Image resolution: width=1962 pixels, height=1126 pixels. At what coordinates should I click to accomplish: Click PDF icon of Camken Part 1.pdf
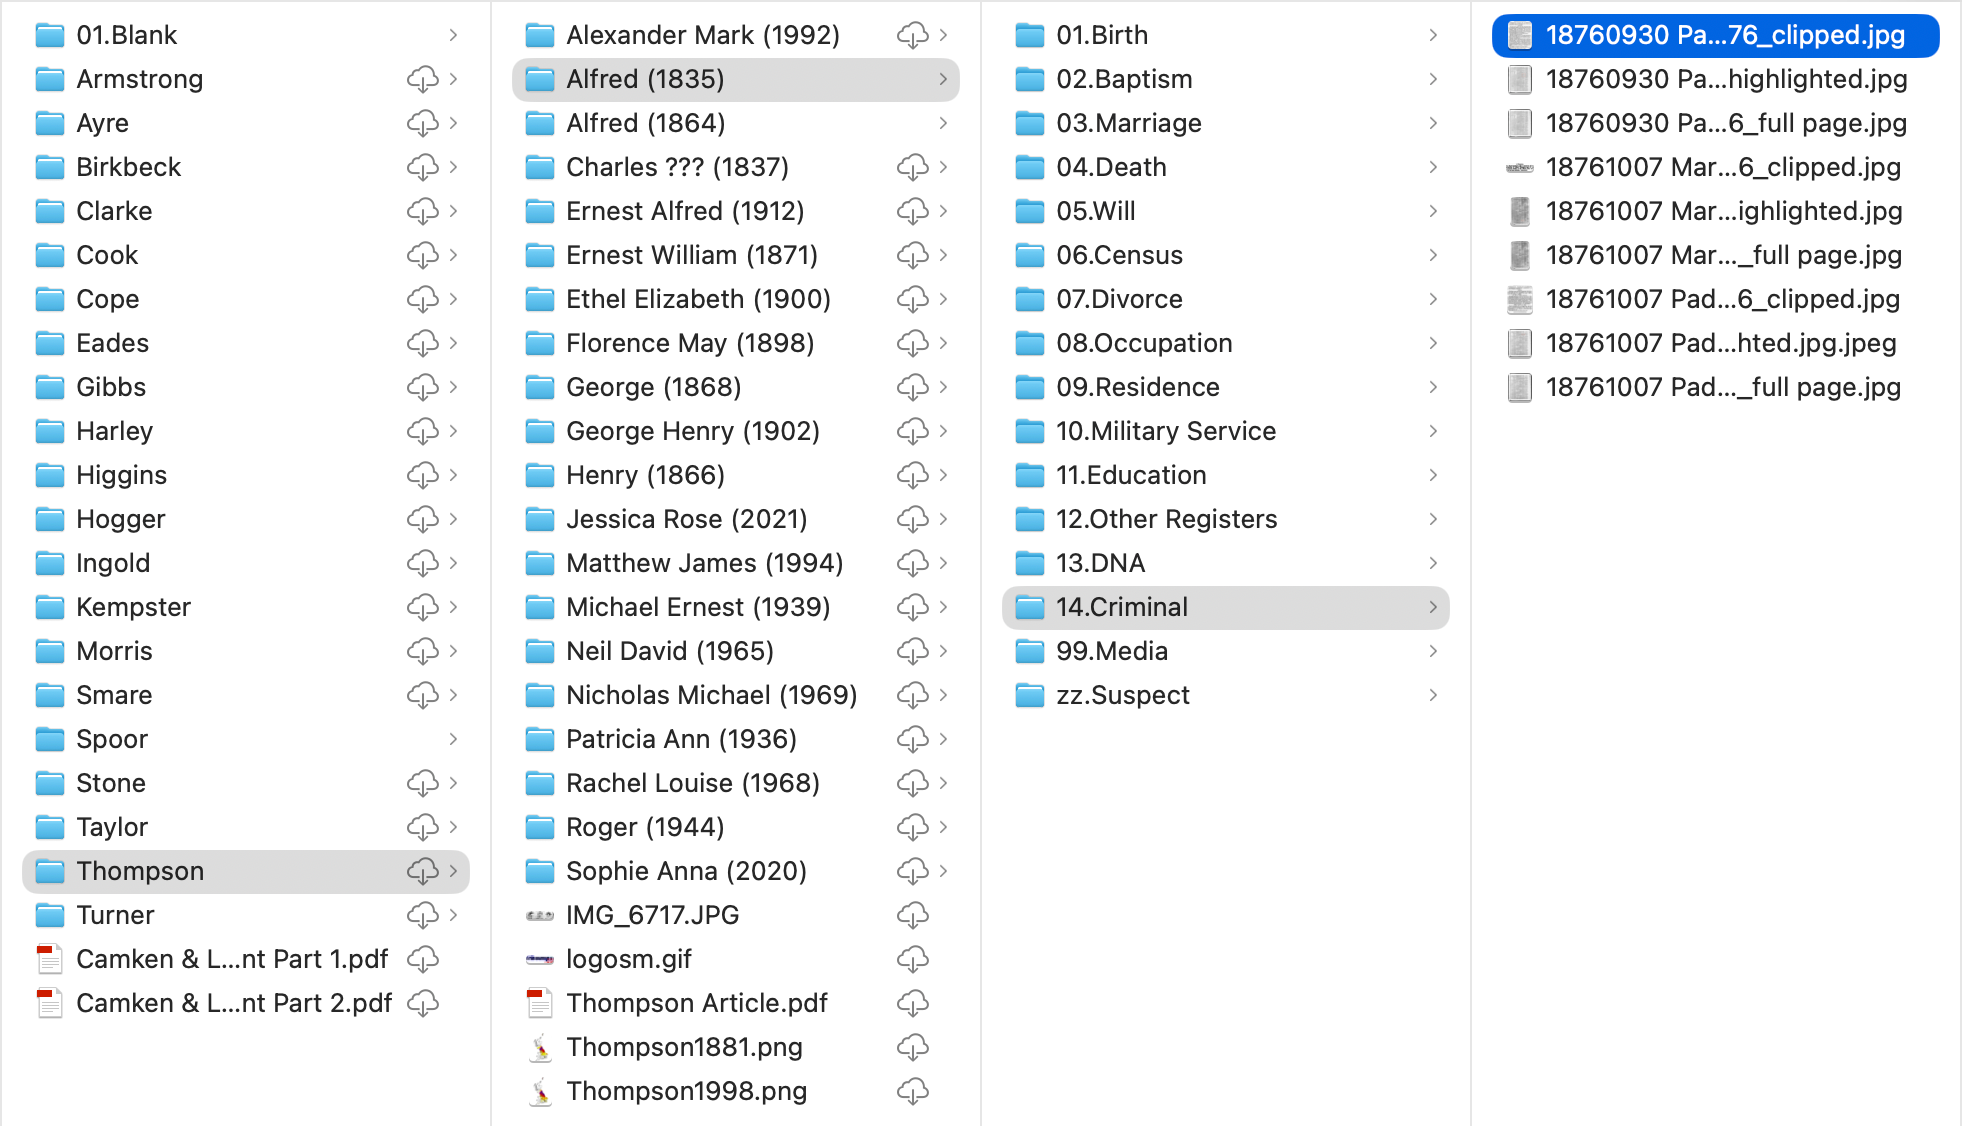49,959
